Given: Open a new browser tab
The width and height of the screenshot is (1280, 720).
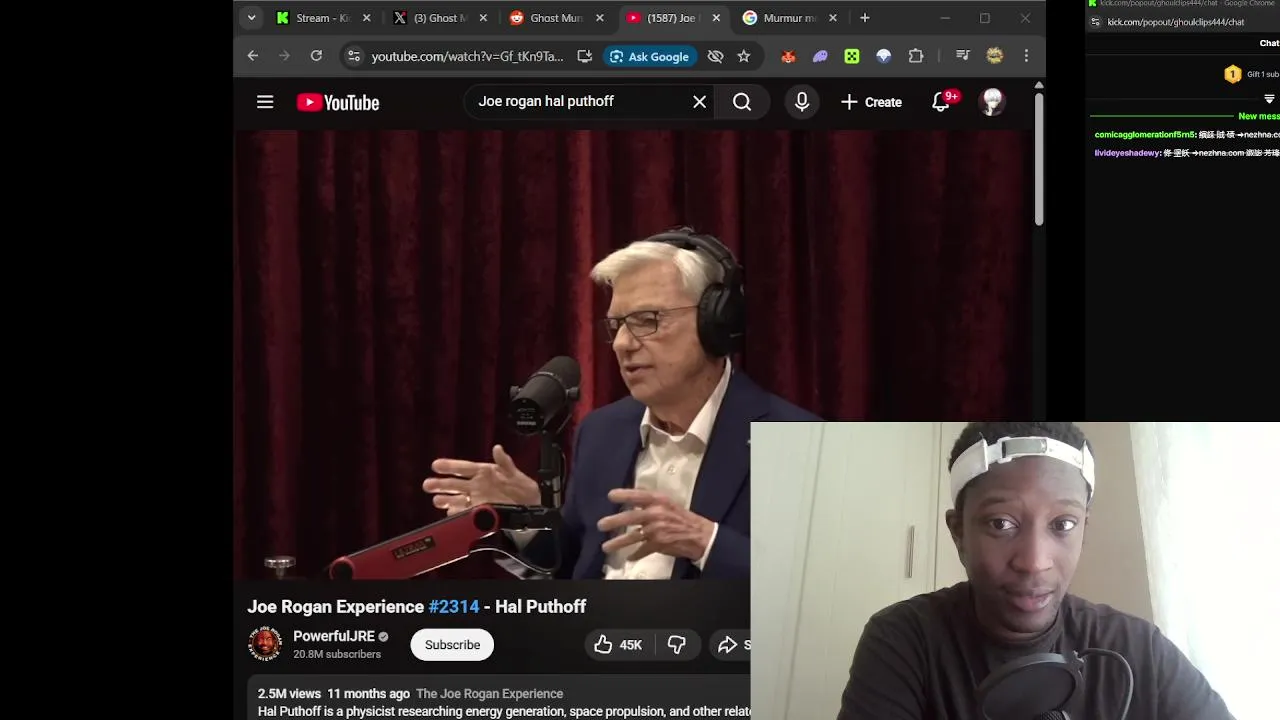Looking at the screenshot, I should tap(865, 18).
